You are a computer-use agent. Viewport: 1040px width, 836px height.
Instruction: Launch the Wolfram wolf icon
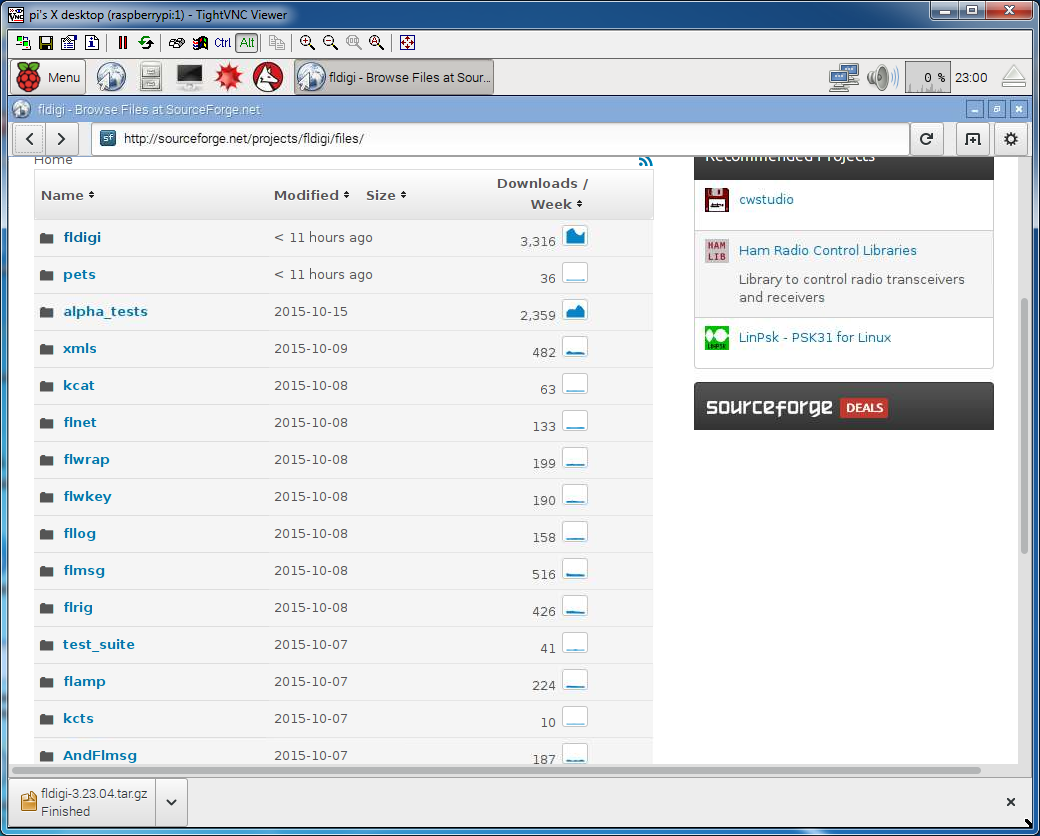coord(268,77)
